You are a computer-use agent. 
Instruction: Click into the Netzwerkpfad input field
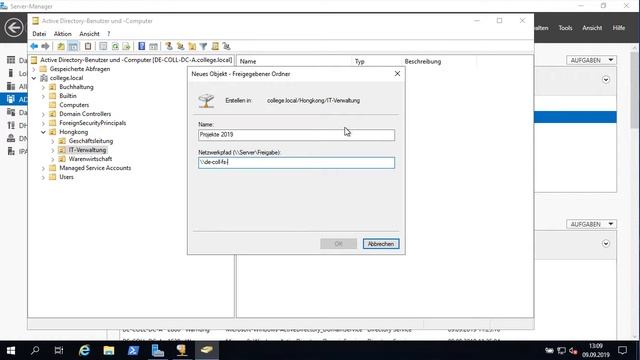pos(296,162)
